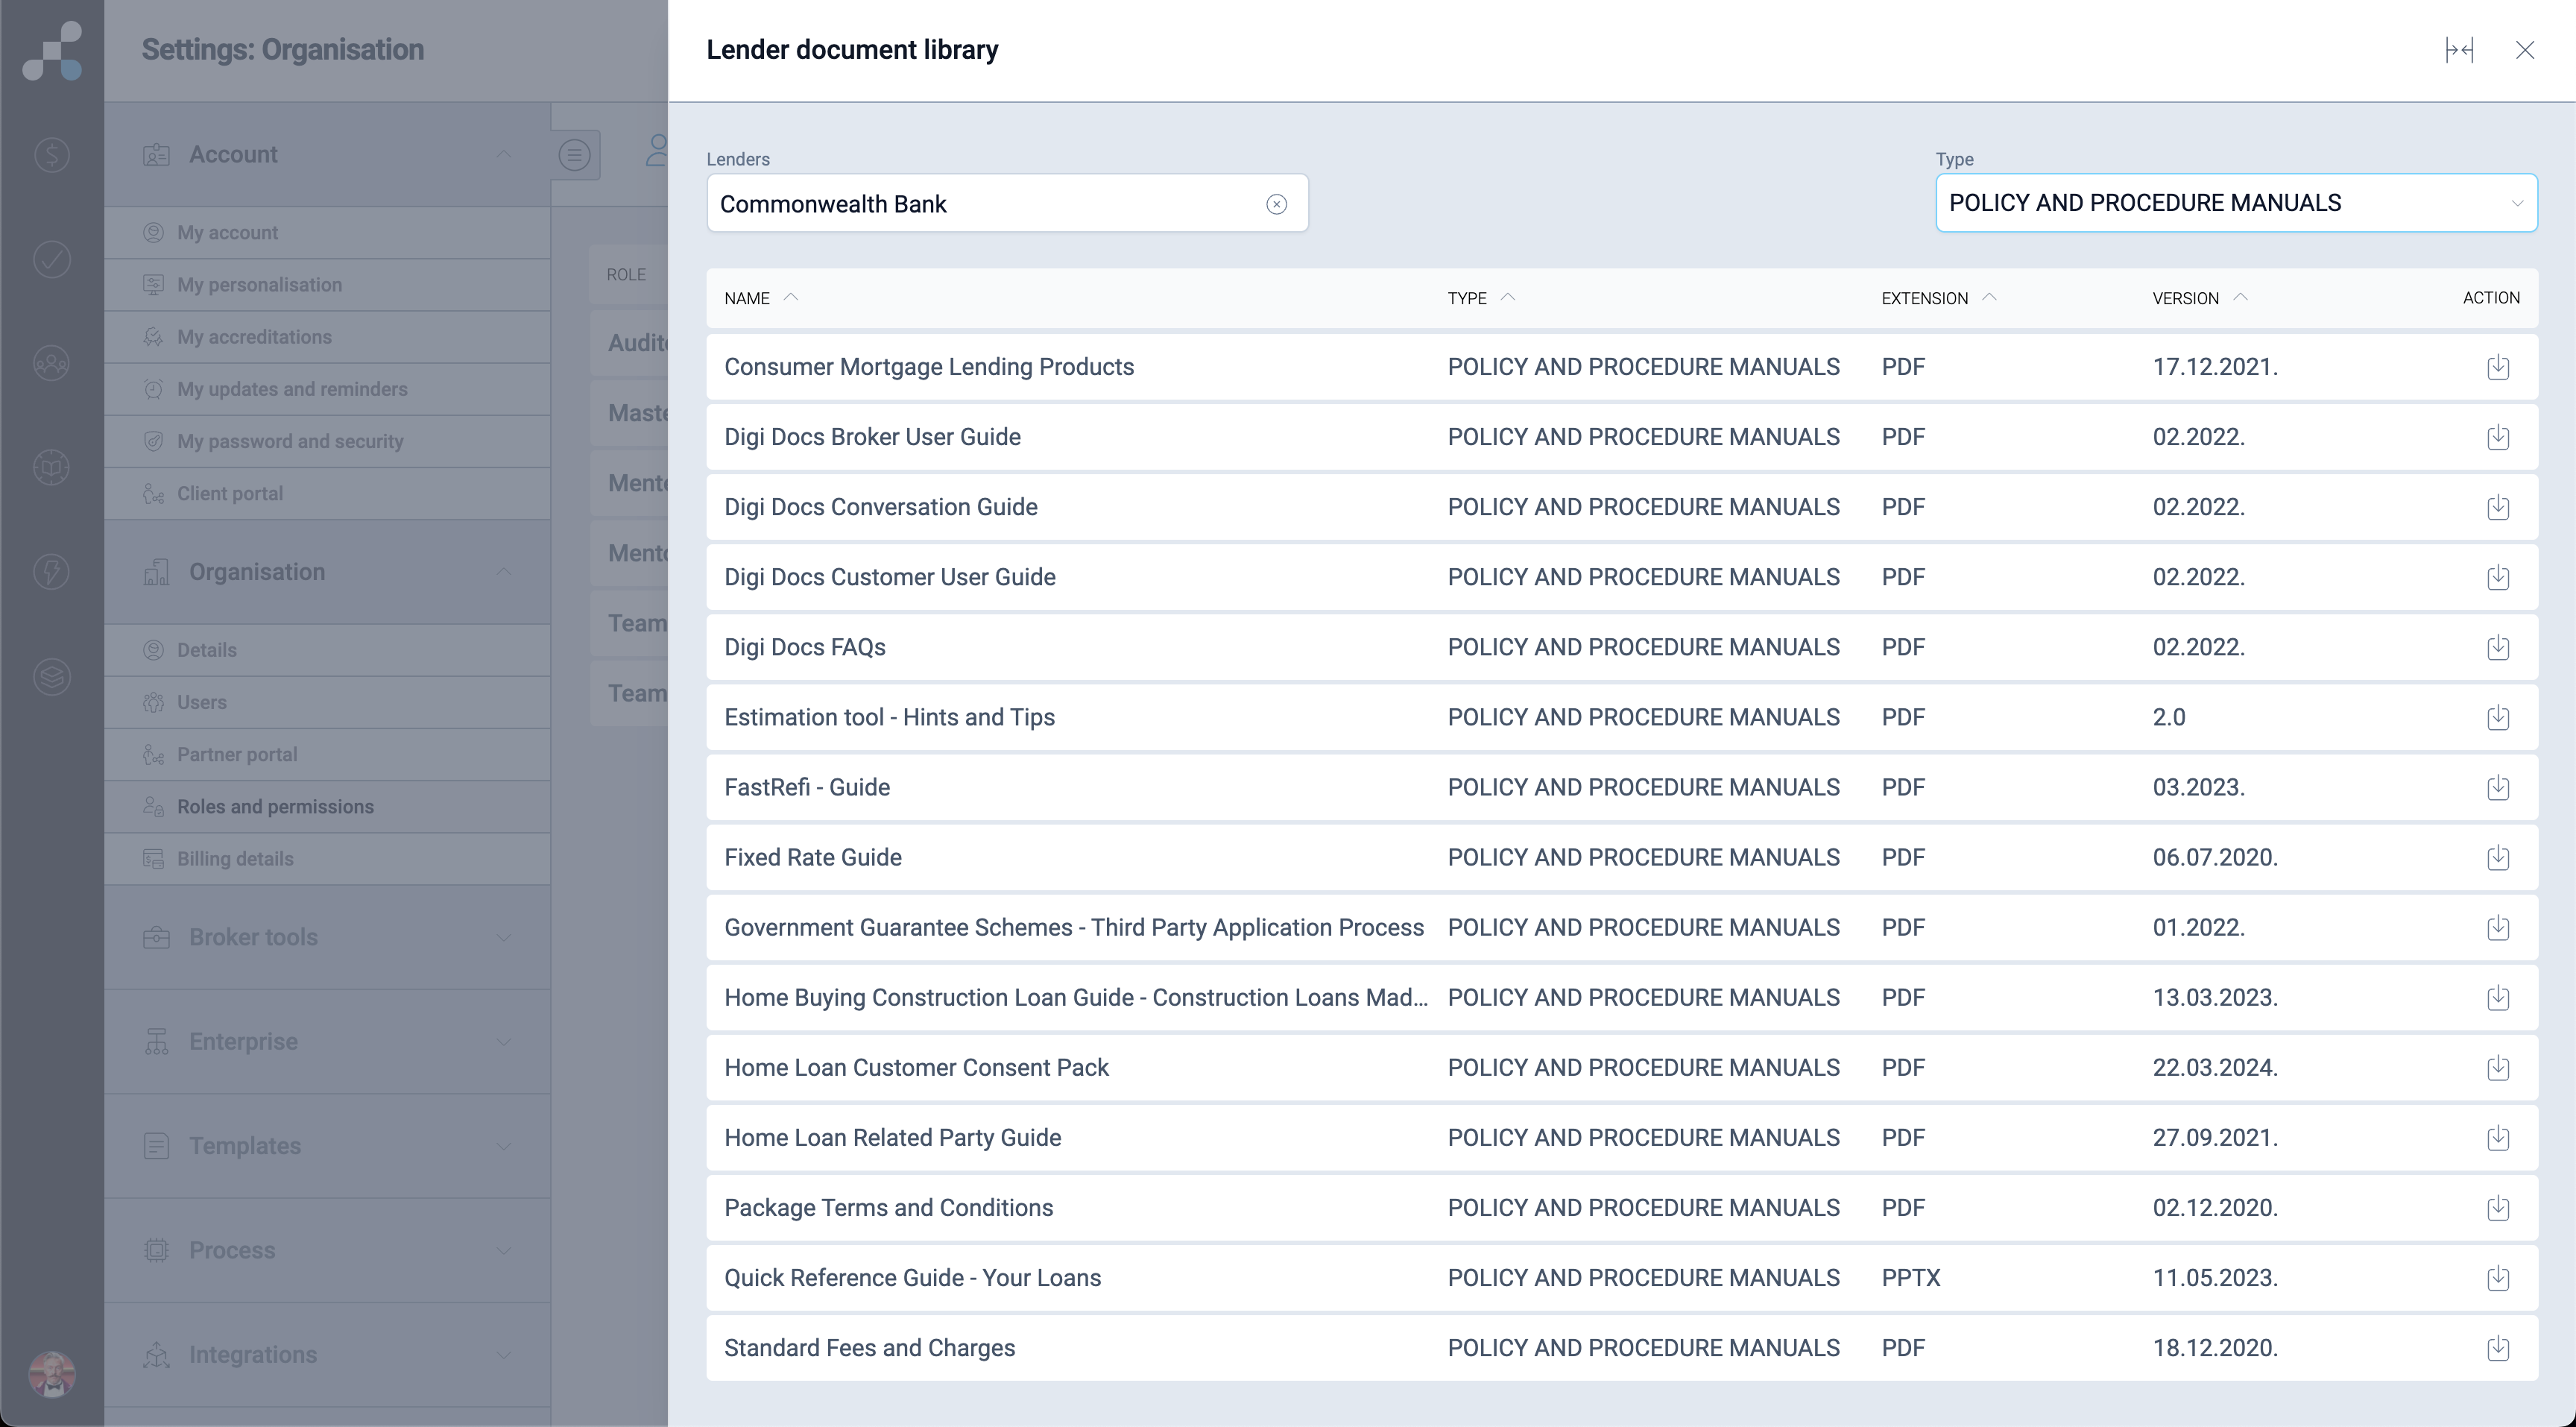Collapse the Organisation settings section
Image resolution: width=2576 pixels, height=1427 pixels.
327,572
